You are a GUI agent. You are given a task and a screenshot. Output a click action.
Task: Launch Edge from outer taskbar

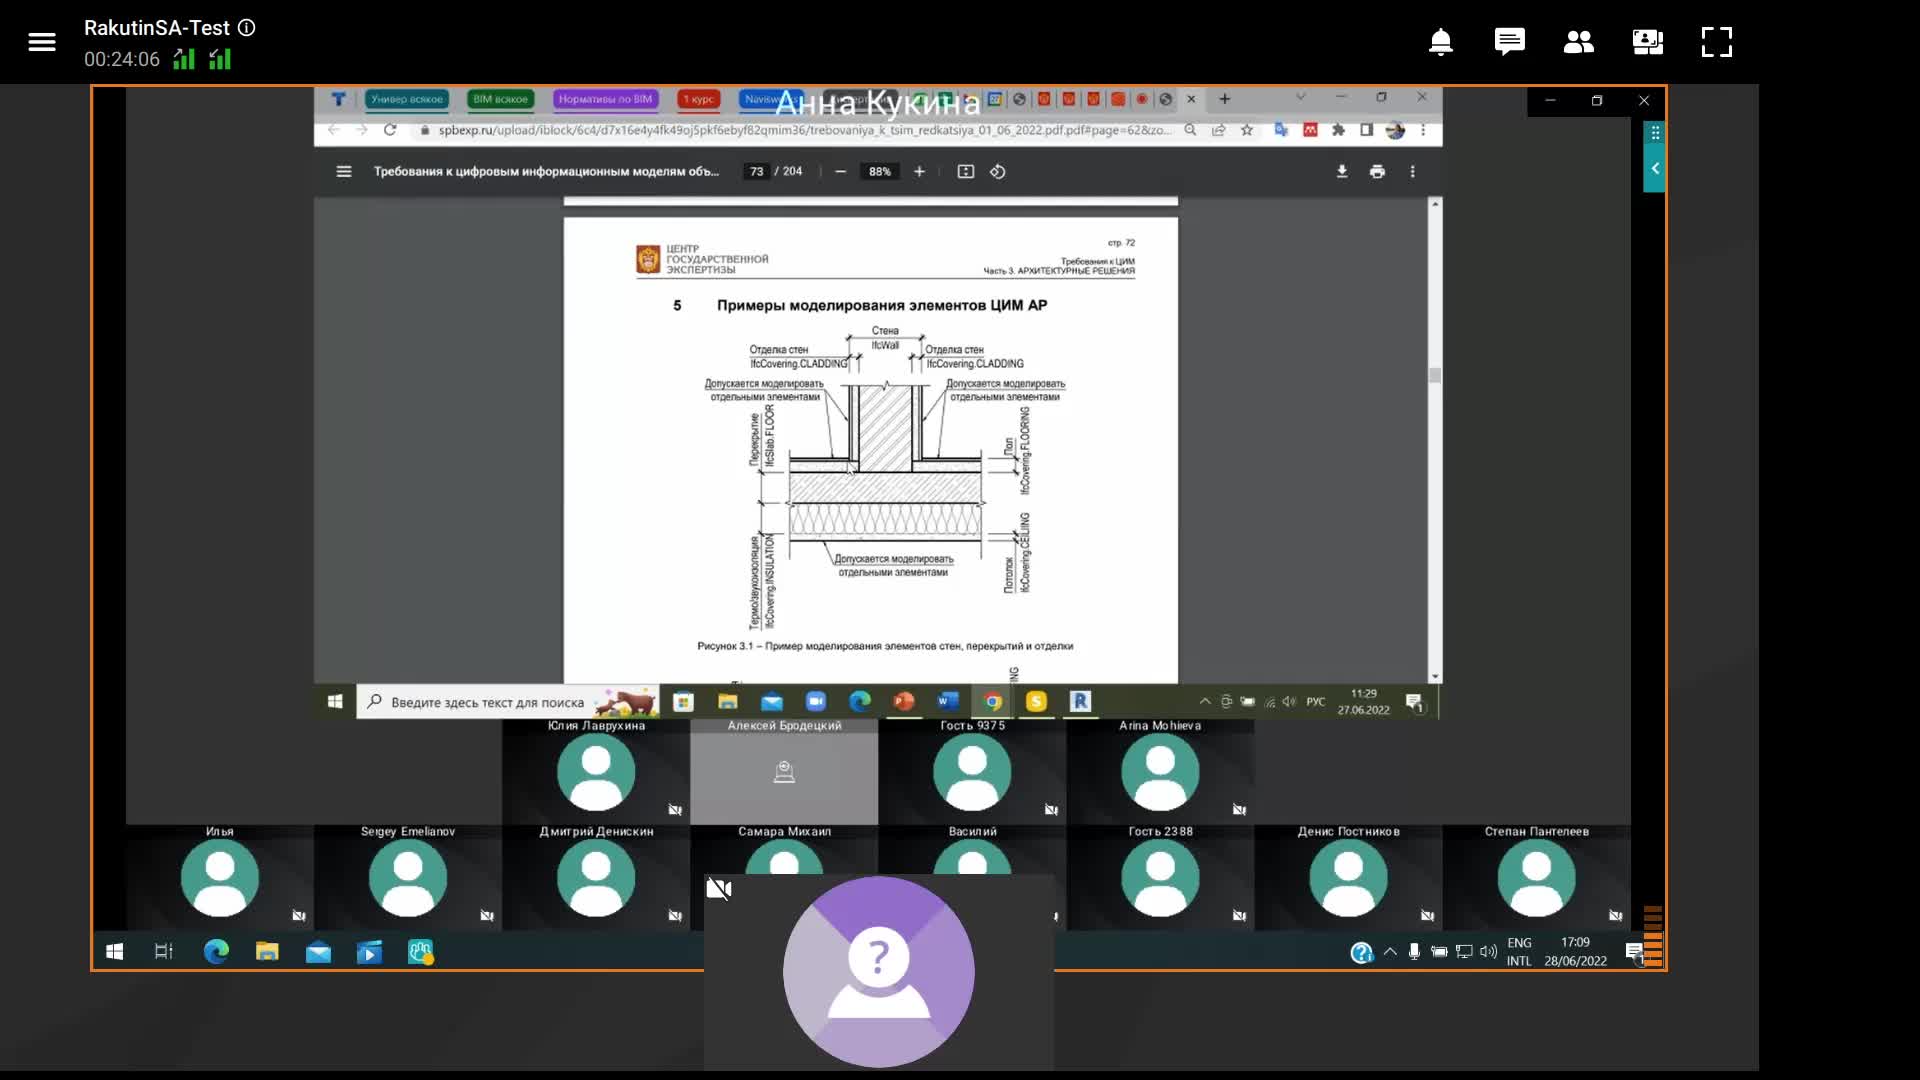[216, 952]
